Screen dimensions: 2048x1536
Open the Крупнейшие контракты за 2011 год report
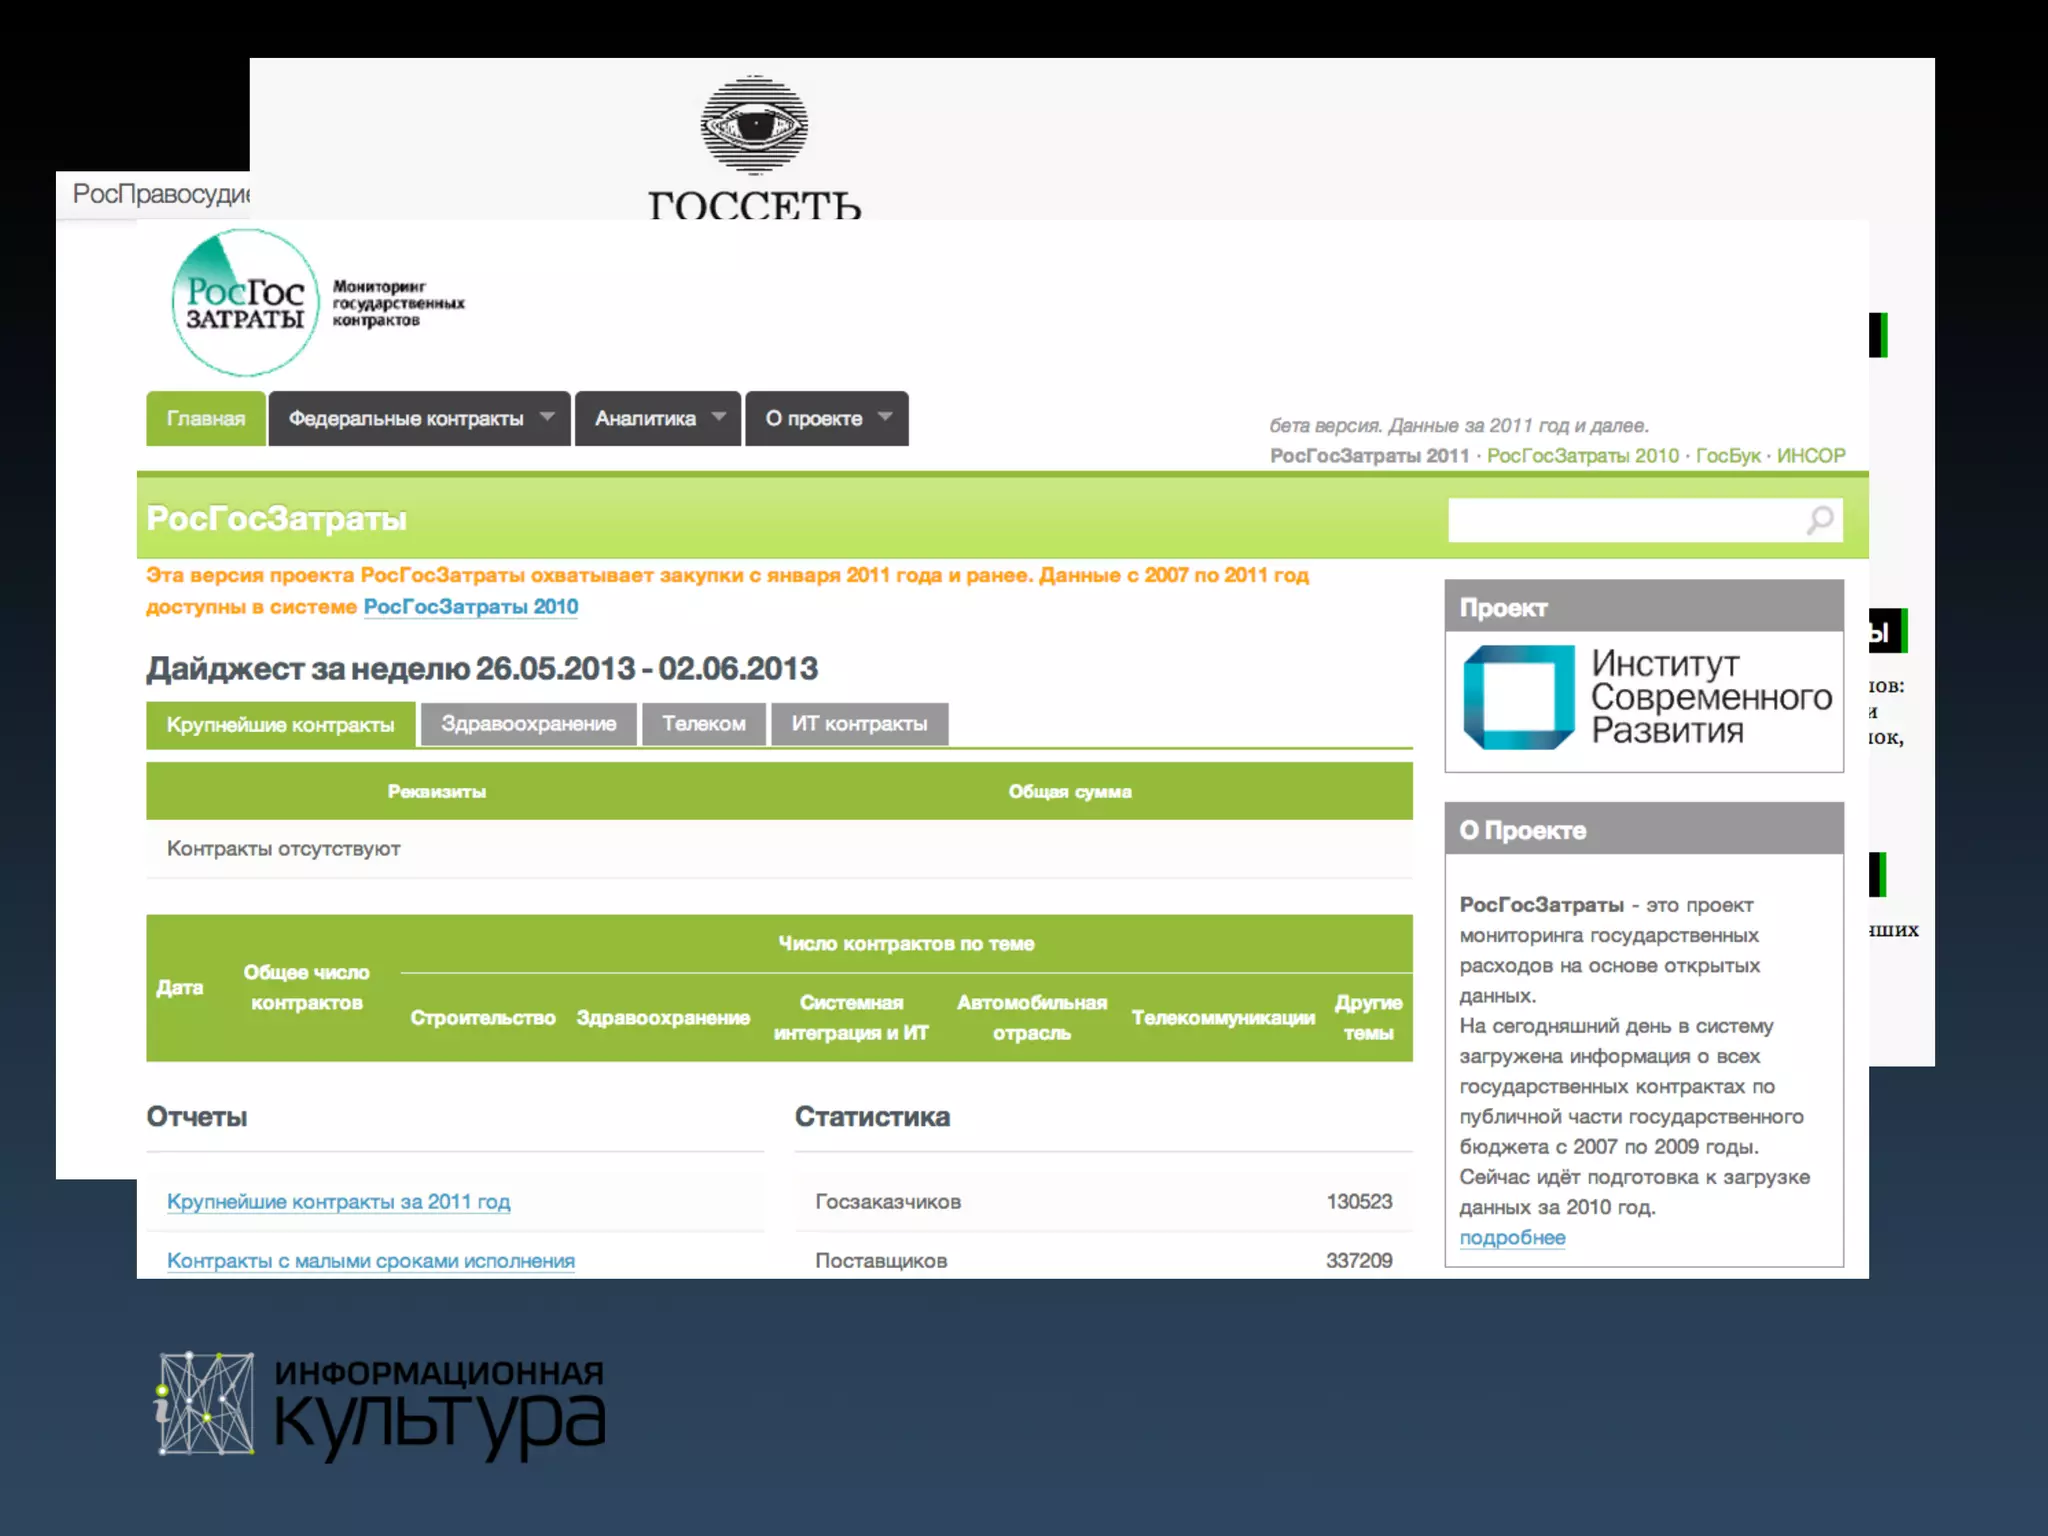(x=338, y=1202)
